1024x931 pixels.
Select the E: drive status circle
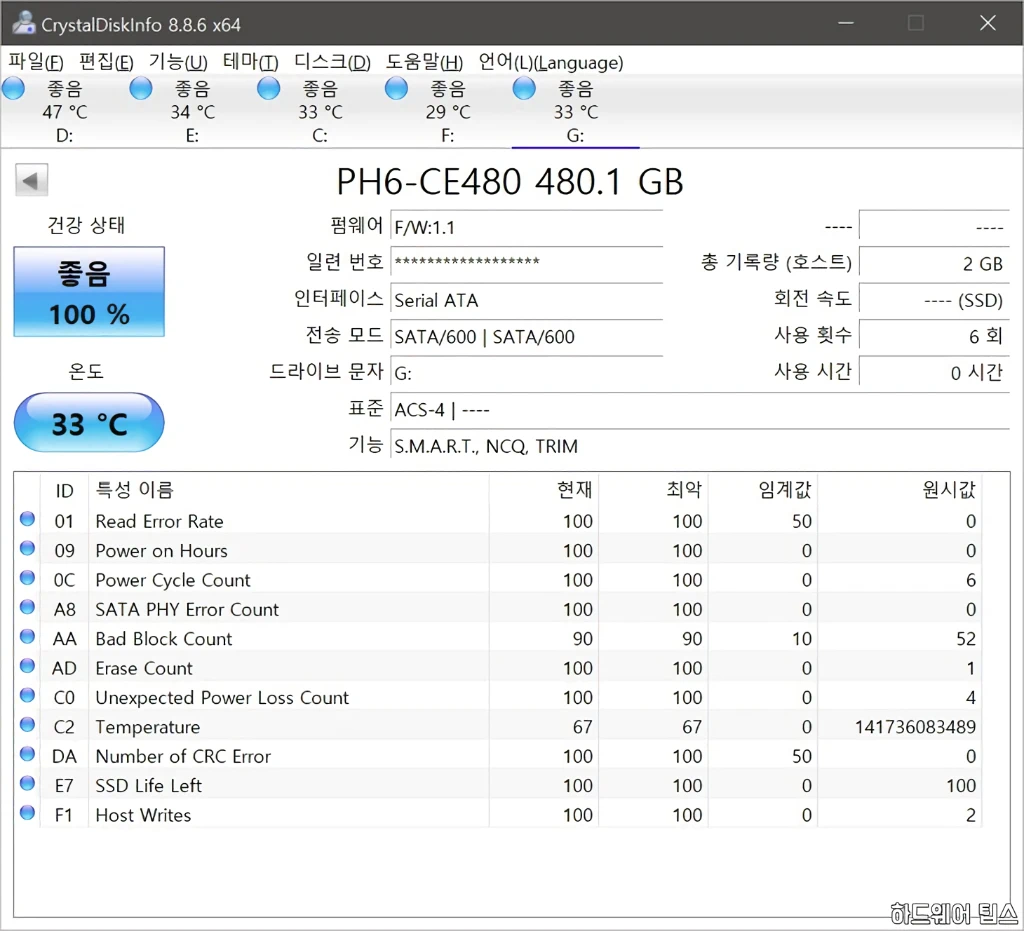pyautogui.click(x=141, y=88)
